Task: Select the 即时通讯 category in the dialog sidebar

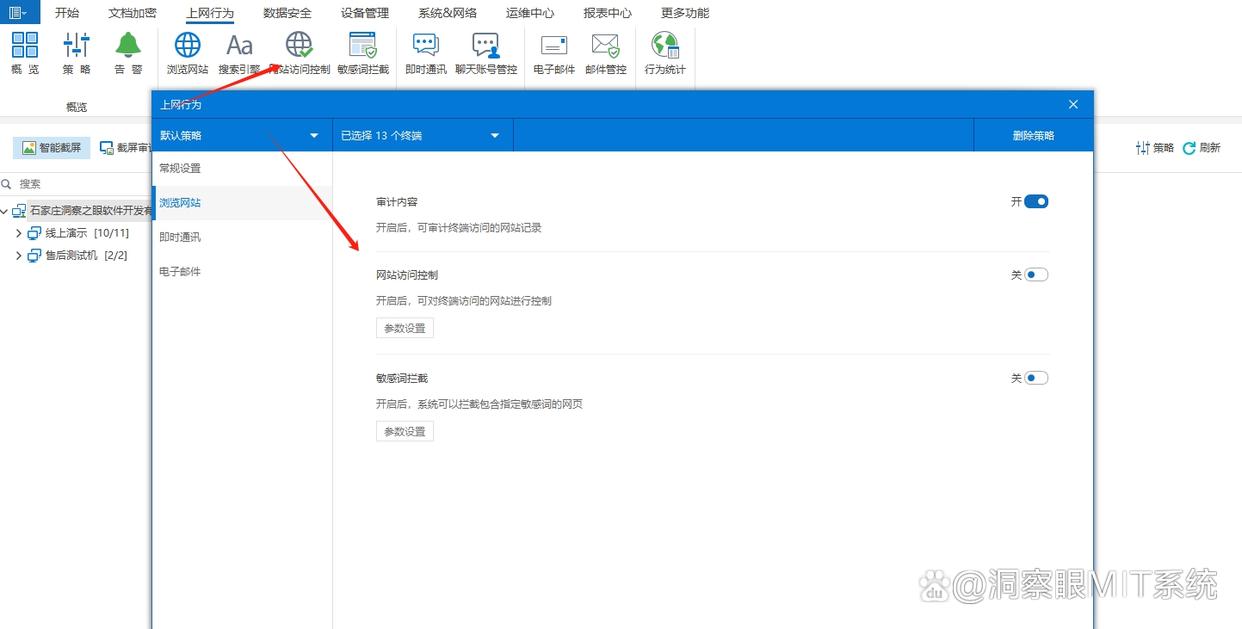Action: [182, 237]
